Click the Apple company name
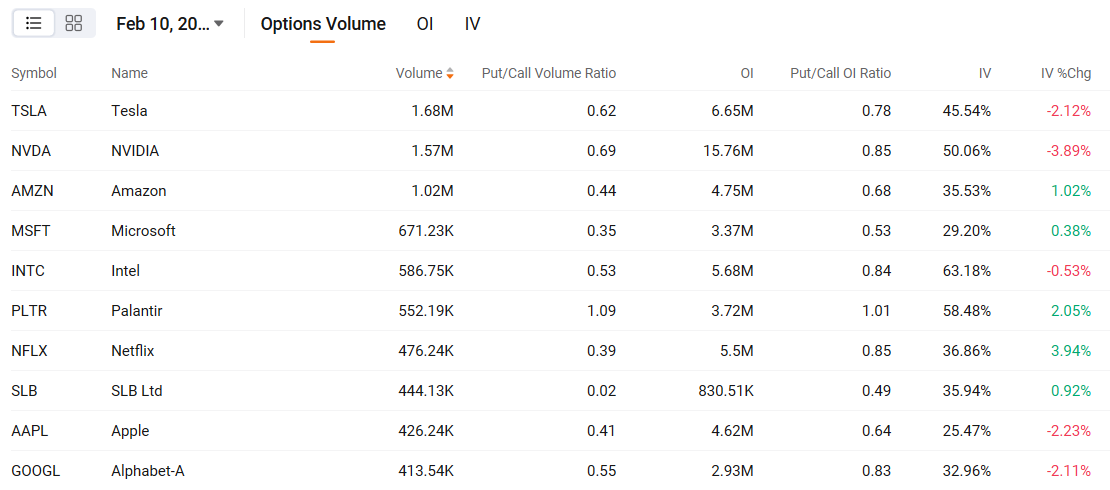1110x490 pixels. coord(130,431)
